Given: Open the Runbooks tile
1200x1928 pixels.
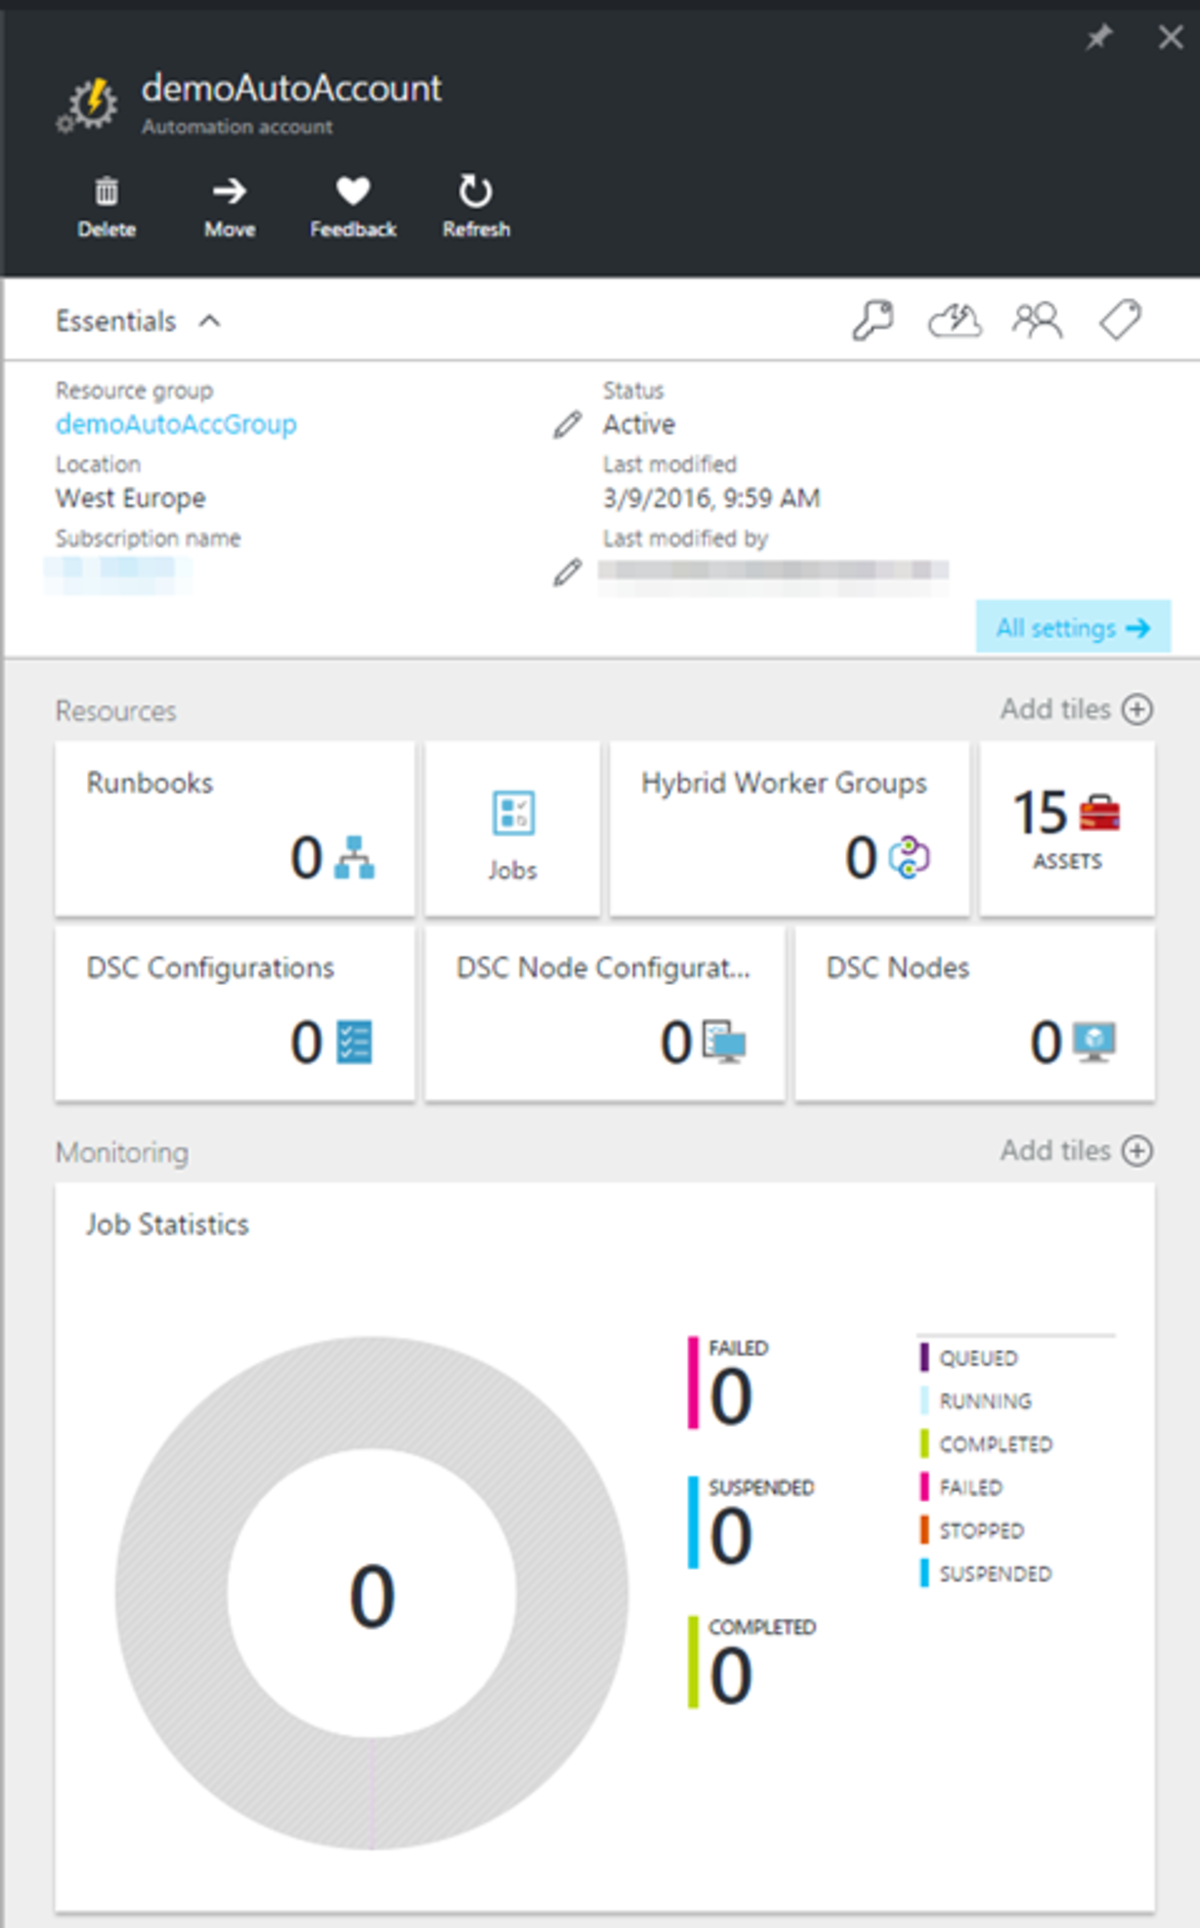Looking at the screenshot, I should (x=235, y=828).
